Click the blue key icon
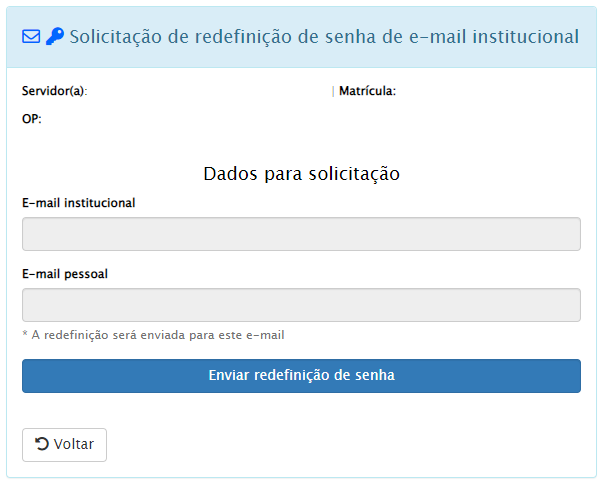Screen dimensions: 604x485 (x=55, y=37)
